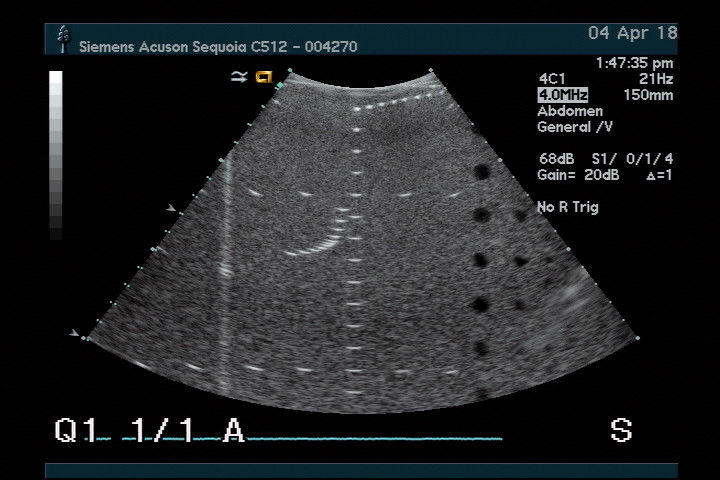Viewport: 720px width, 480px height.
Task: Click the image flip arrows icon
Action: (x=239, y=76)
